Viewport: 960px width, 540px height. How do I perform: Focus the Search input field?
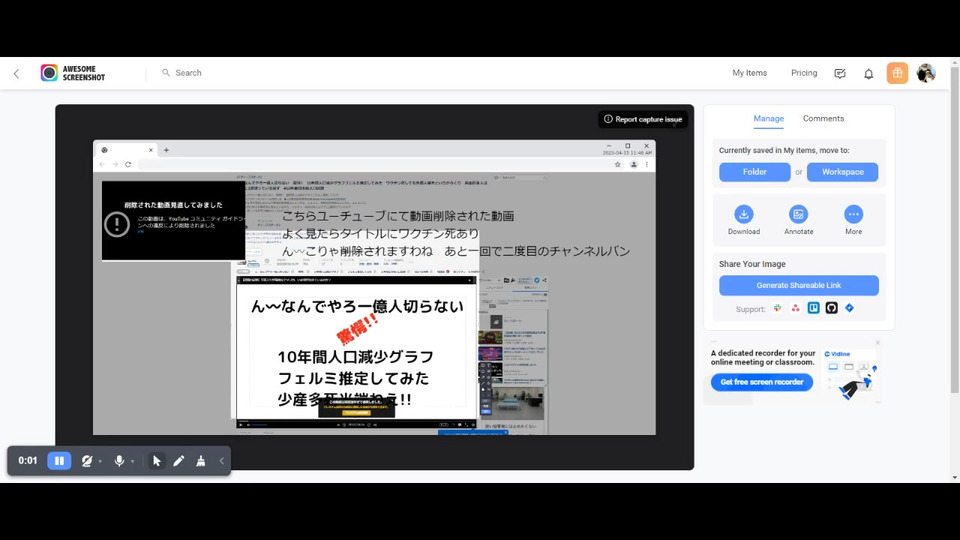pyautogui.click(x=188, y=72)
